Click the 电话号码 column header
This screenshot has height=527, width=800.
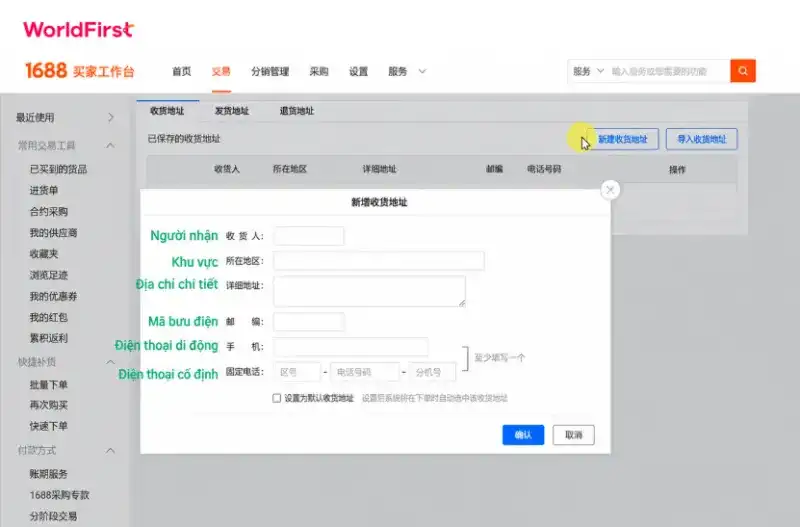click(x=544, y=169)
